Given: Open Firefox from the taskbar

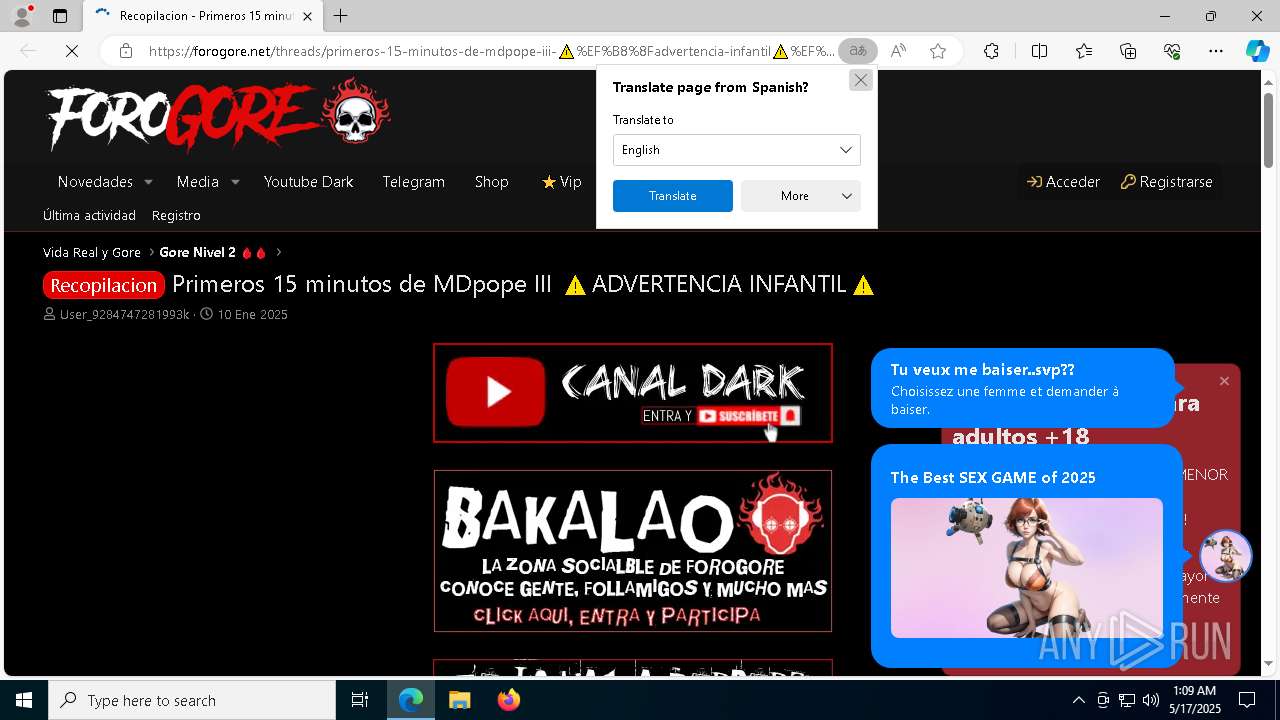Looking at the screenshot, I should [x=508, y=700].
